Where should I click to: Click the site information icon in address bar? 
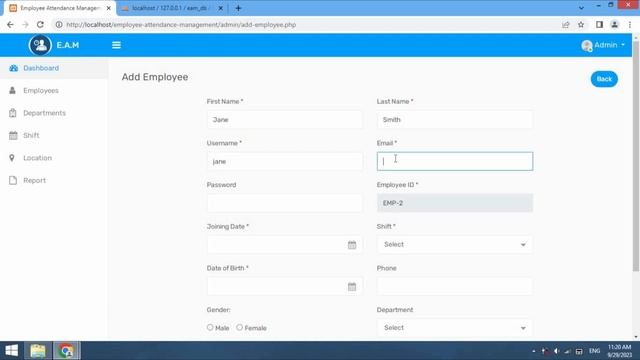(59, 25)
